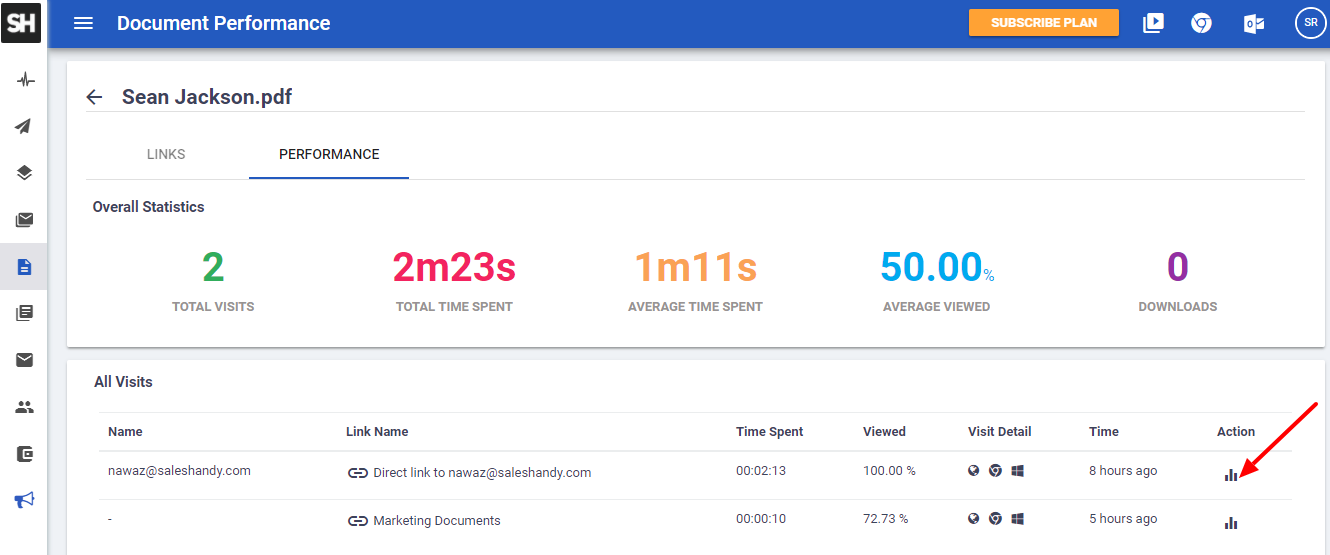Click the Overall Statistics heading
The width and height of the screenshot is (1330, 555).
[148, 207]
